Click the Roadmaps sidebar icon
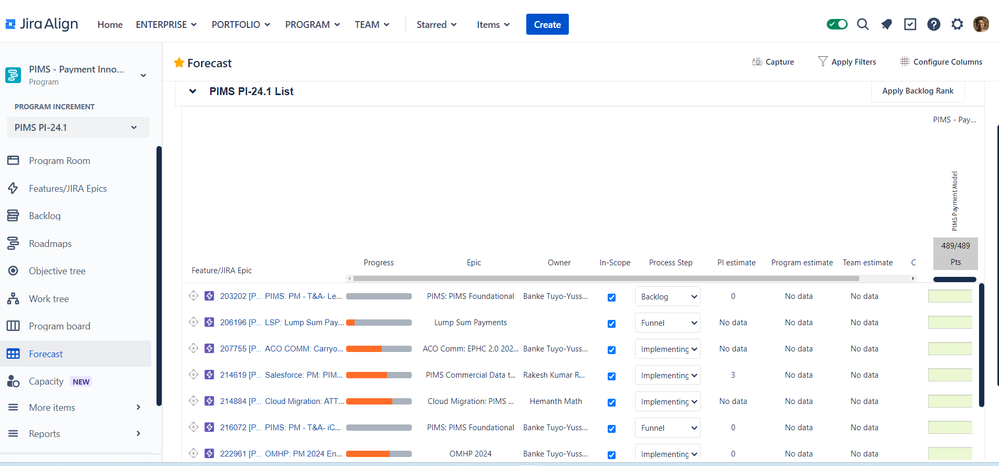Viewport: 999px width, 466px height. click(x=13, y=244)
